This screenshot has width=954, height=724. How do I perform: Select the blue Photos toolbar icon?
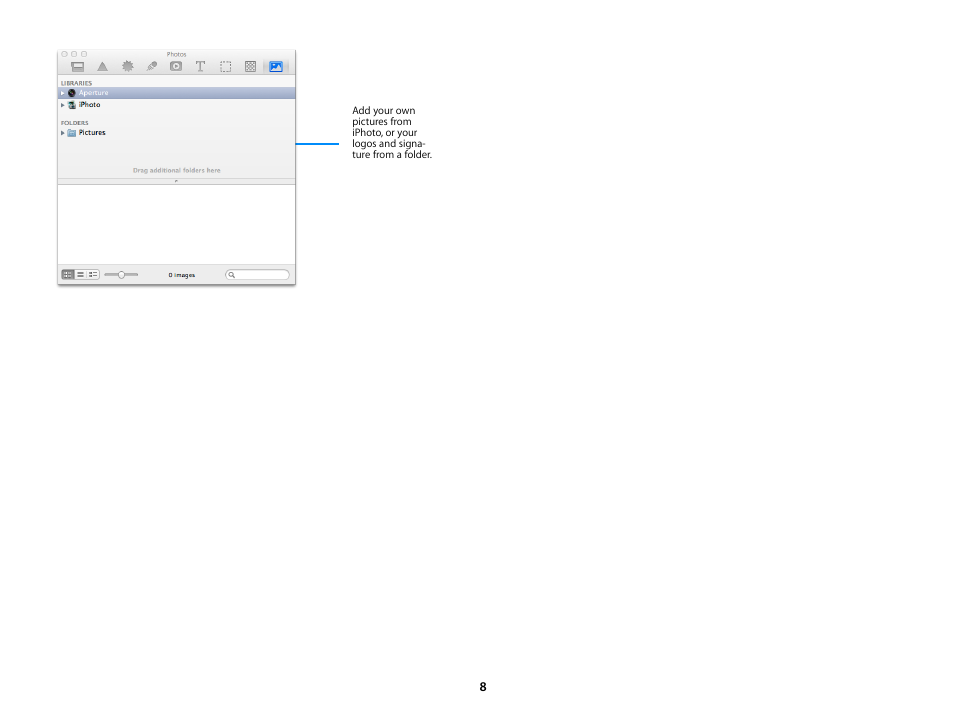point(276,66)
